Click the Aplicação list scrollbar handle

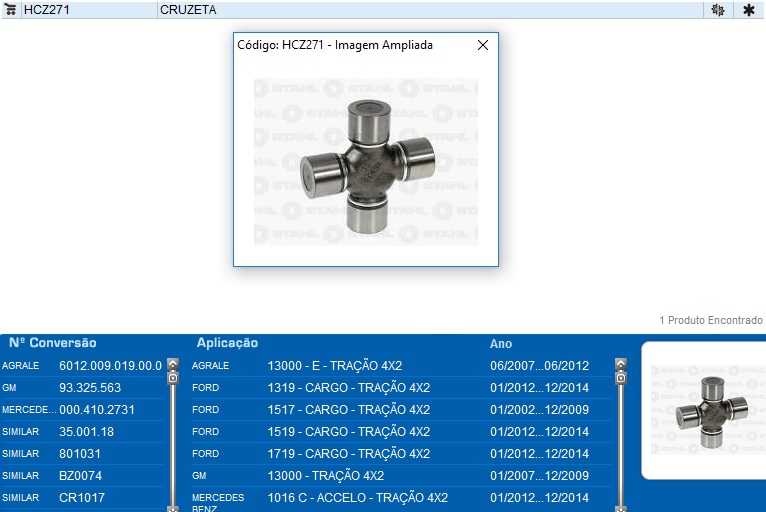620,378
